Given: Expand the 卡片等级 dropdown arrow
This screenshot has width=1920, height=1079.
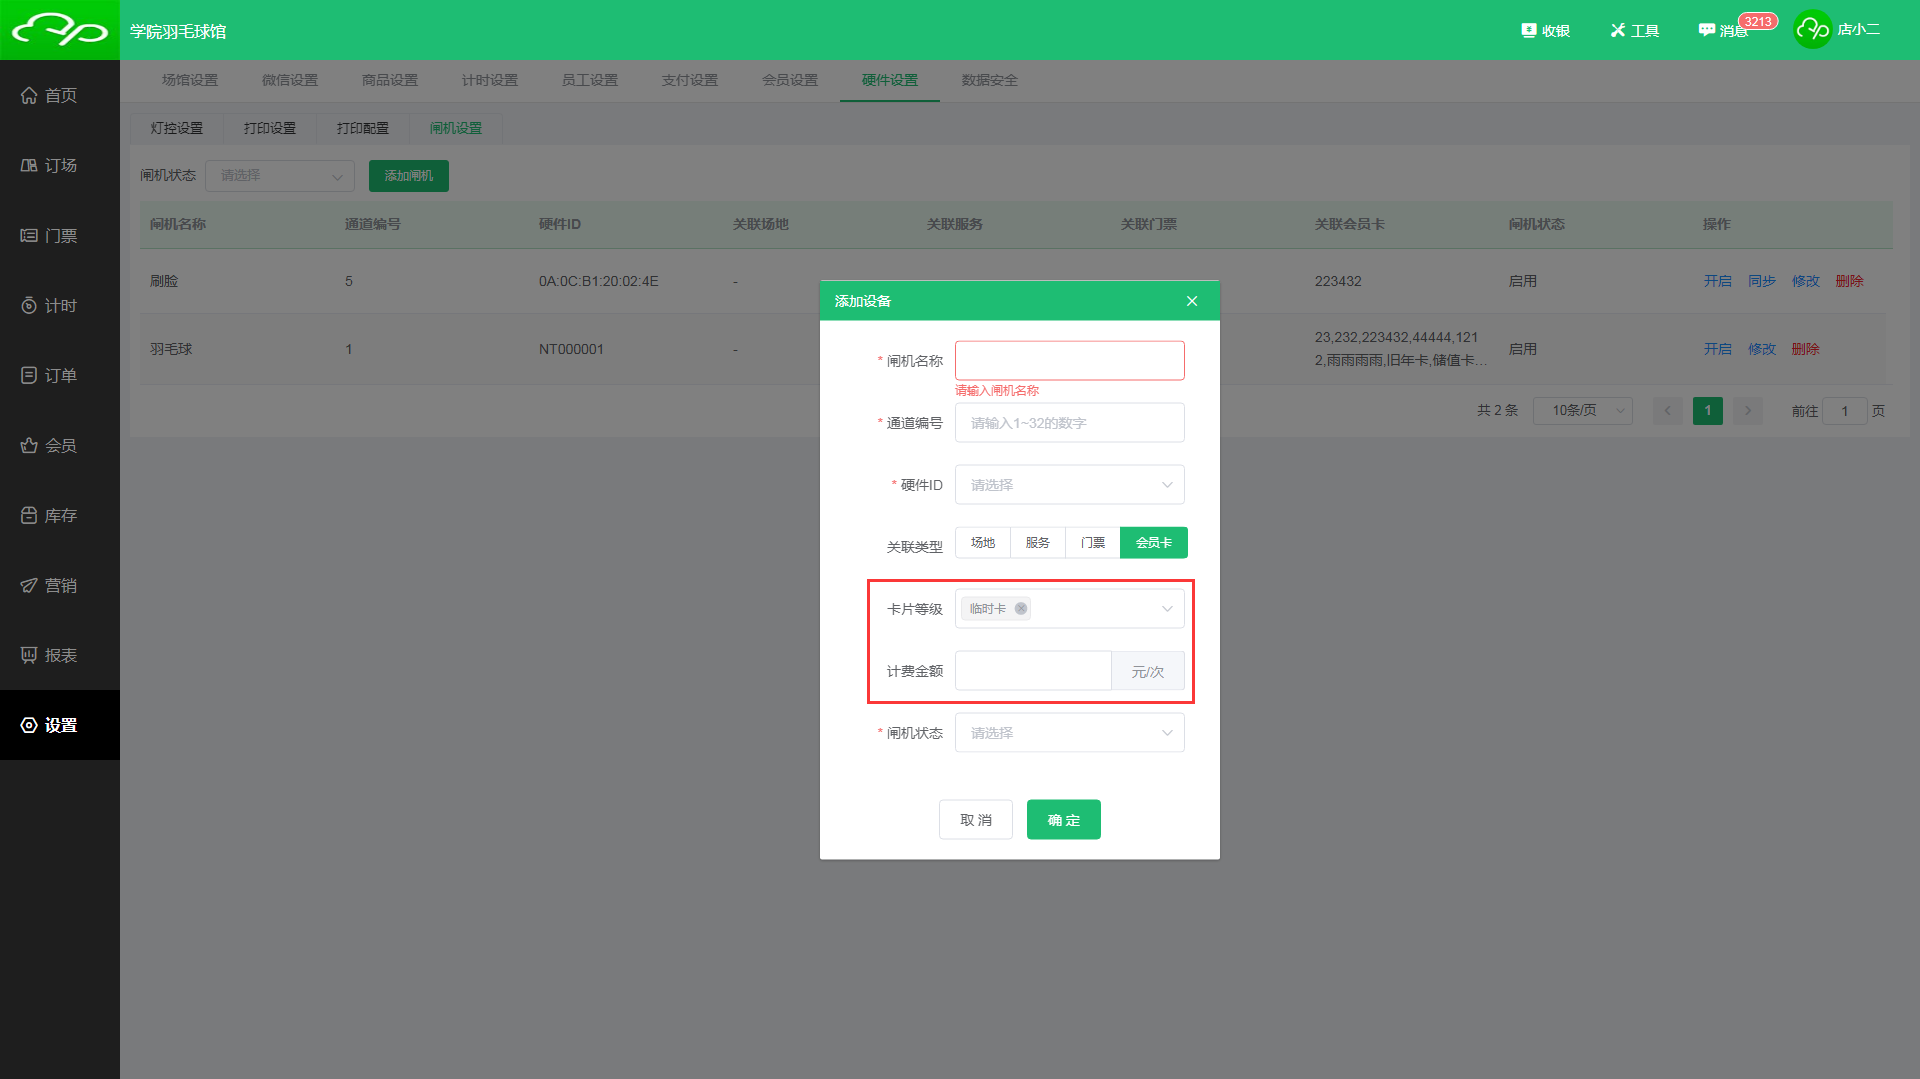Looking at the screenshot, I should (1166, 609).
